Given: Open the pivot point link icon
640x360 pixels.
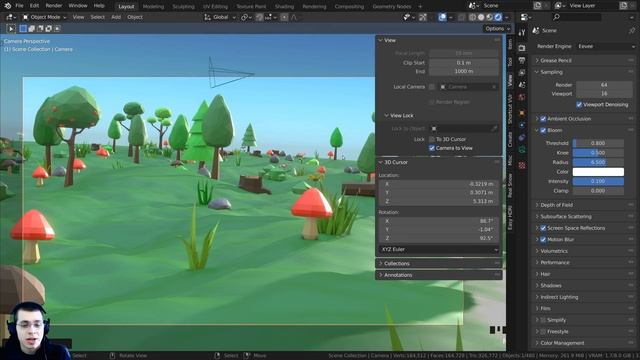Looking at the screenshot, I should pyautogui.click(x=245, y=17).
